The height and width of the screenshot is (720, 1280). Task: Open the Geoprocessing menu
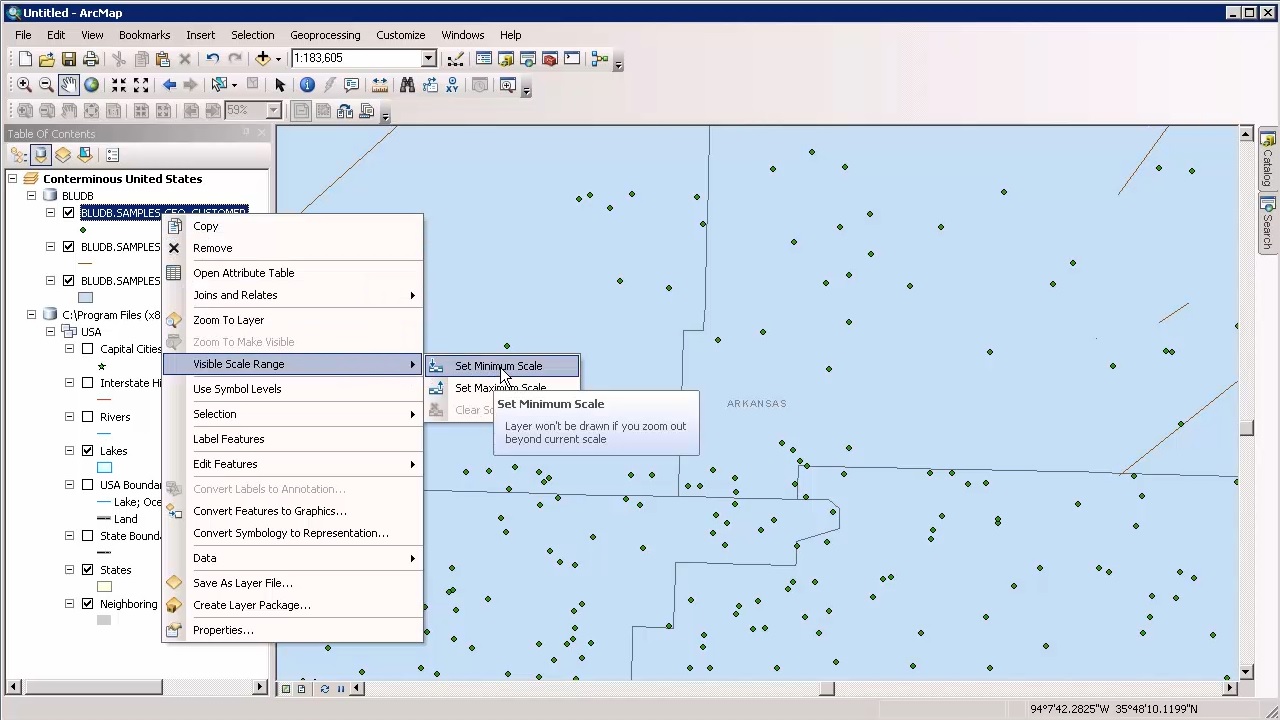point(325,35)
